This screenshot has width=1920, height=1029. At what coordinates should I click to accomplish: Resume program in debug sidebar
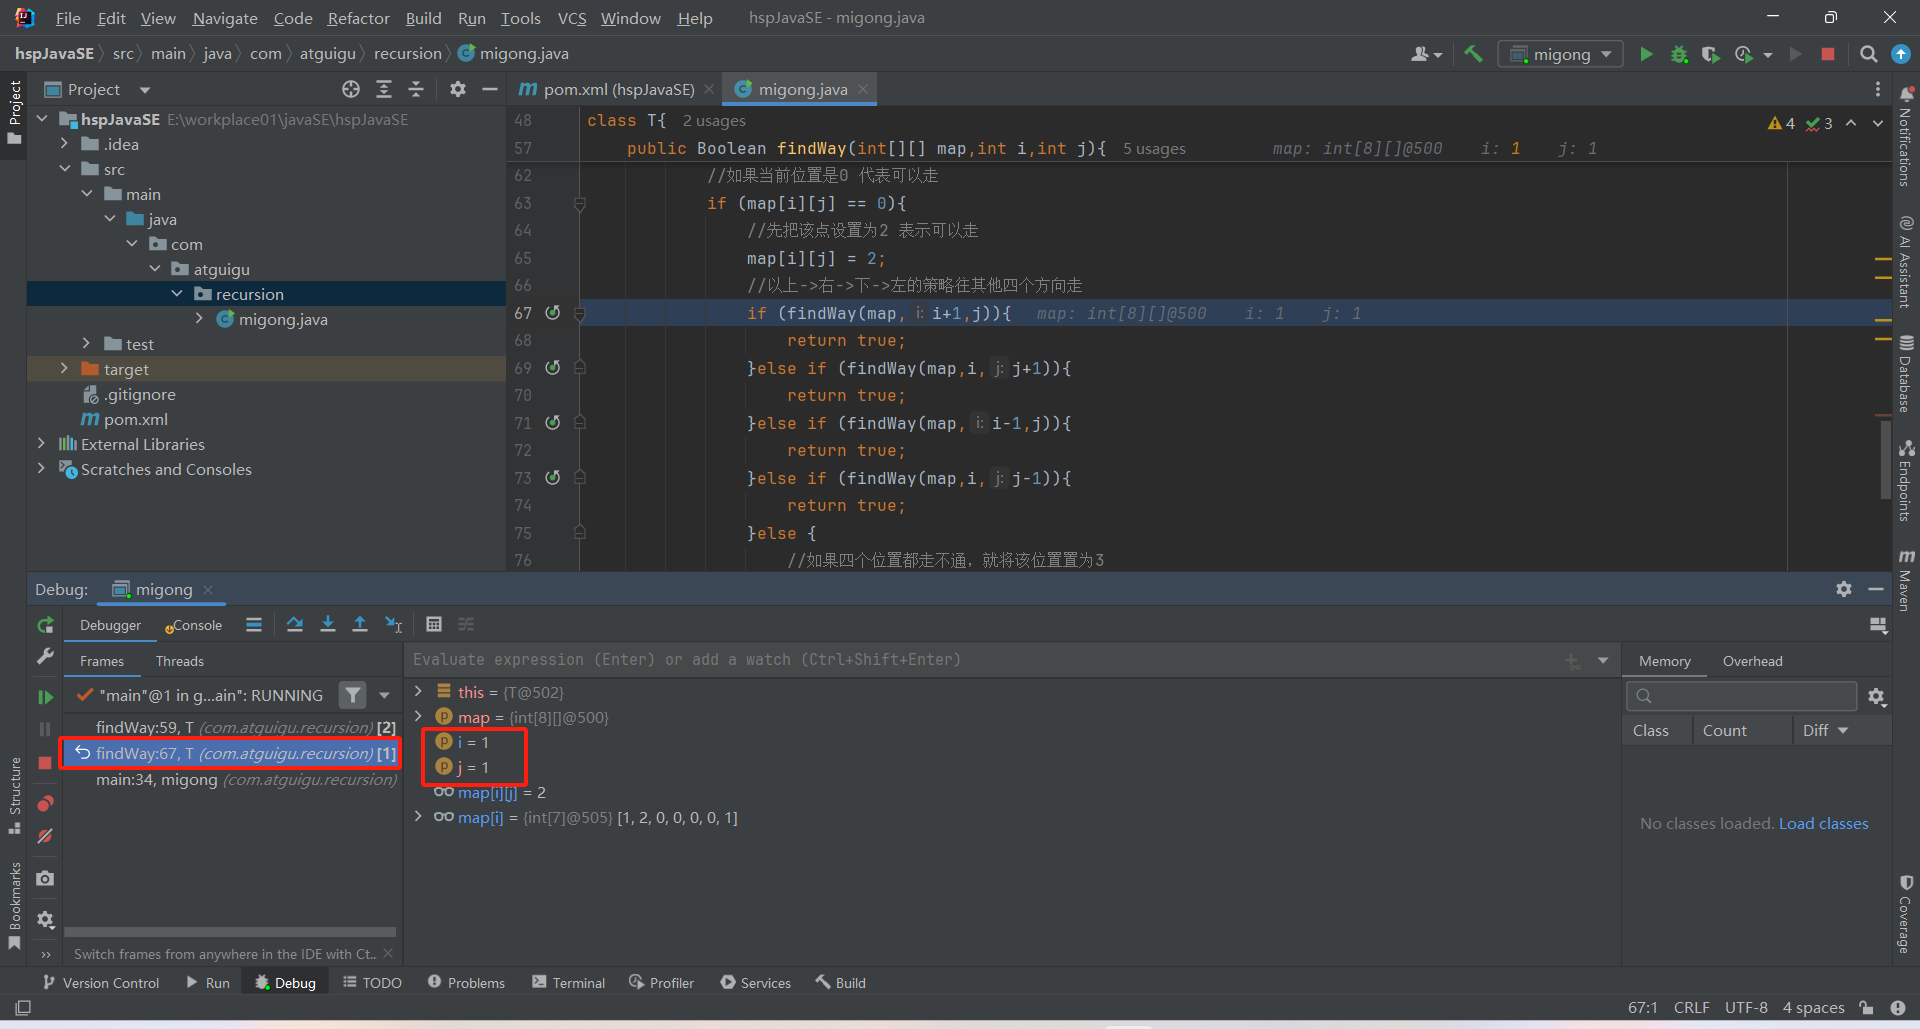tap(45, 697)
